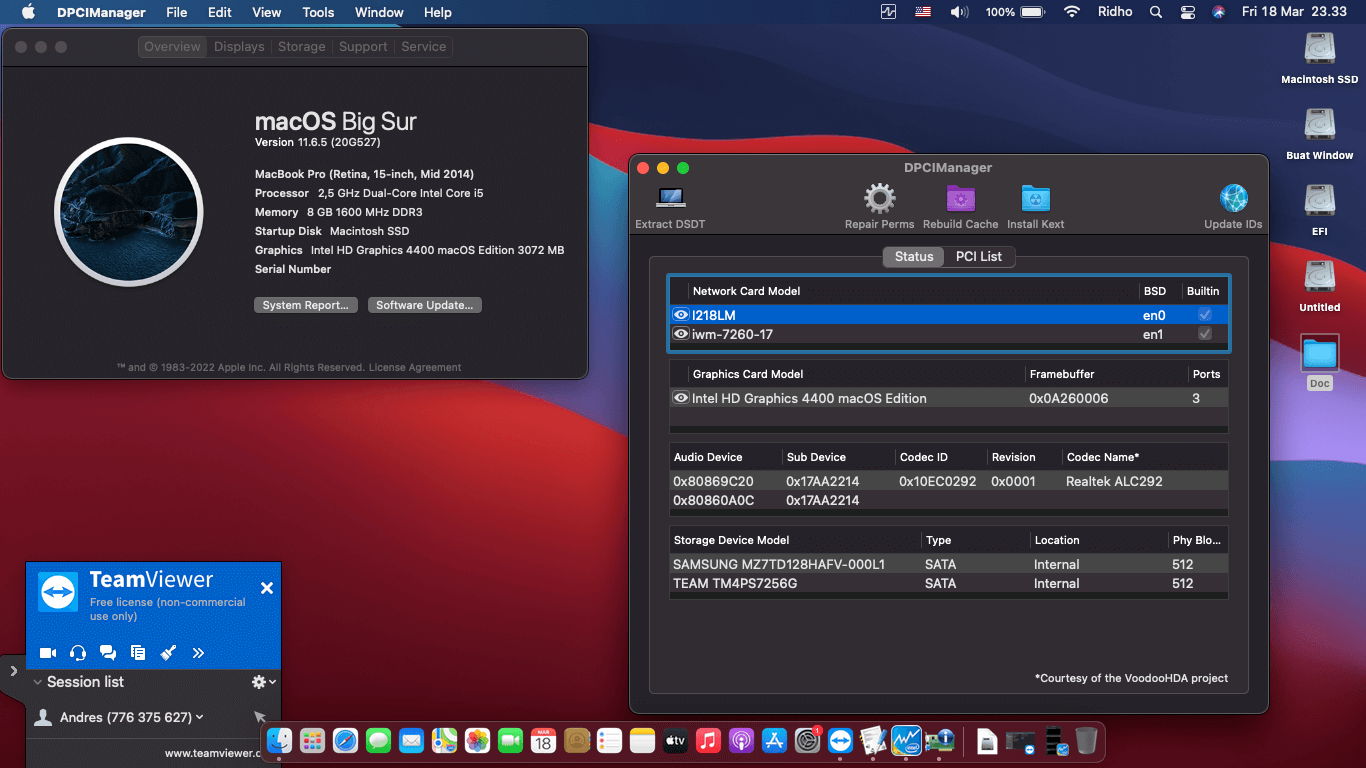Screen dimensions: 1366x768
Task: Switch to Displays tab in About This Mac
Action: tap(239, 47)
